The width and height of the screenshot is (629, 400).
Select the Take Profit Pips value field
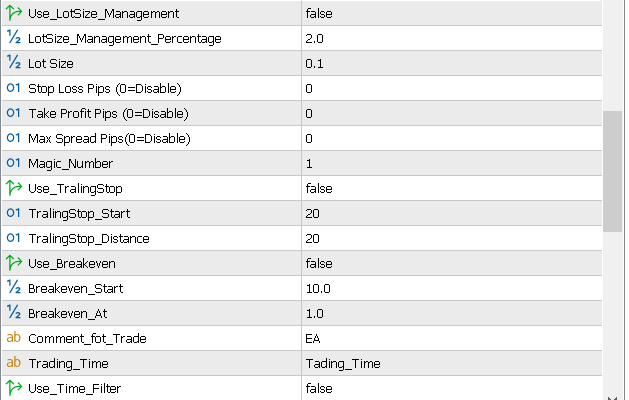[450, 113]
